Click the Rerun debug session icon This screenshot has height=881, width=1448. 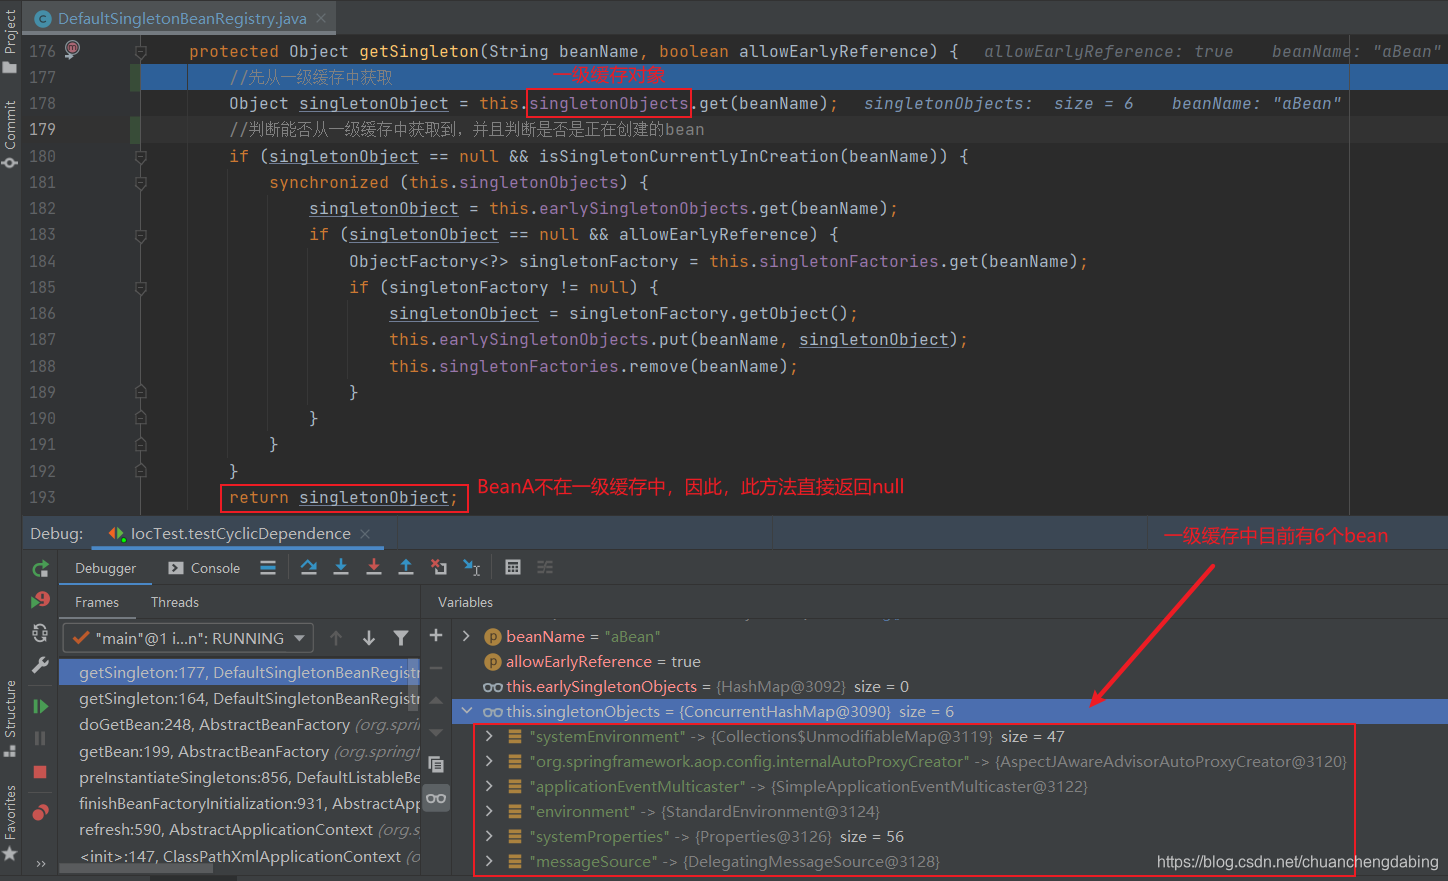40,569
